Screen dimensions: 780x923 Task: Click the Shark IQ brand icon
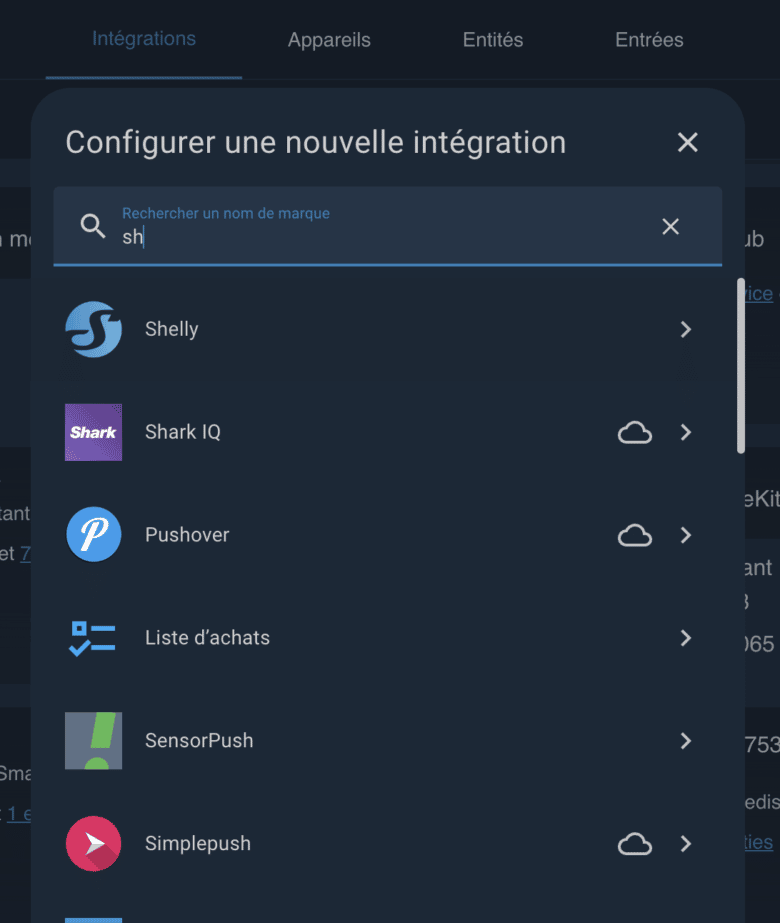[x=92, y=432]
